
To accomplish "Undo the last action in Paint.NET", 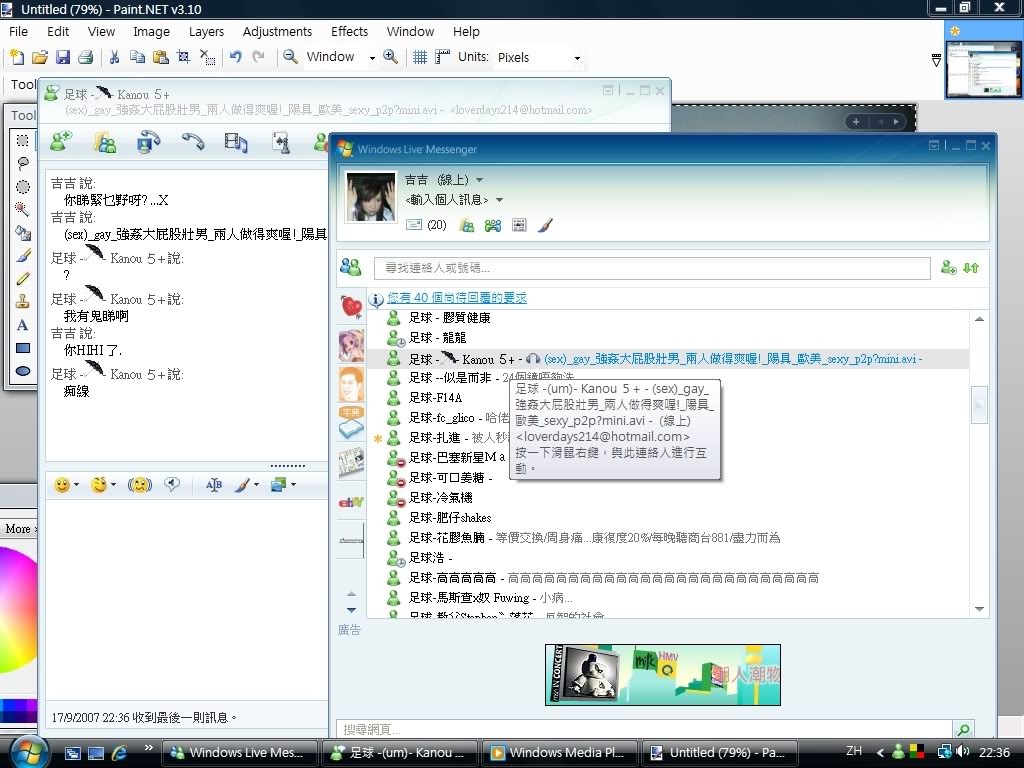I will click(x=235, y=57).
